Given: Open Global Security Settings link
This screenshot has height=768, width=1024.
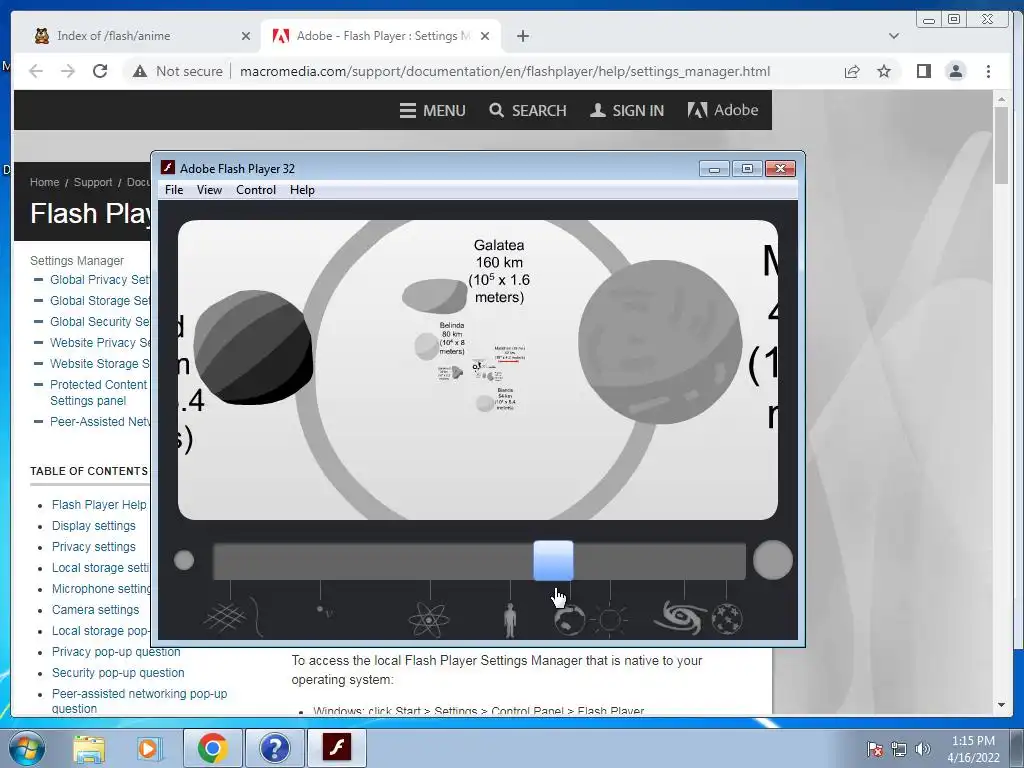Looking at the screenshot, I should coord(100,321).
